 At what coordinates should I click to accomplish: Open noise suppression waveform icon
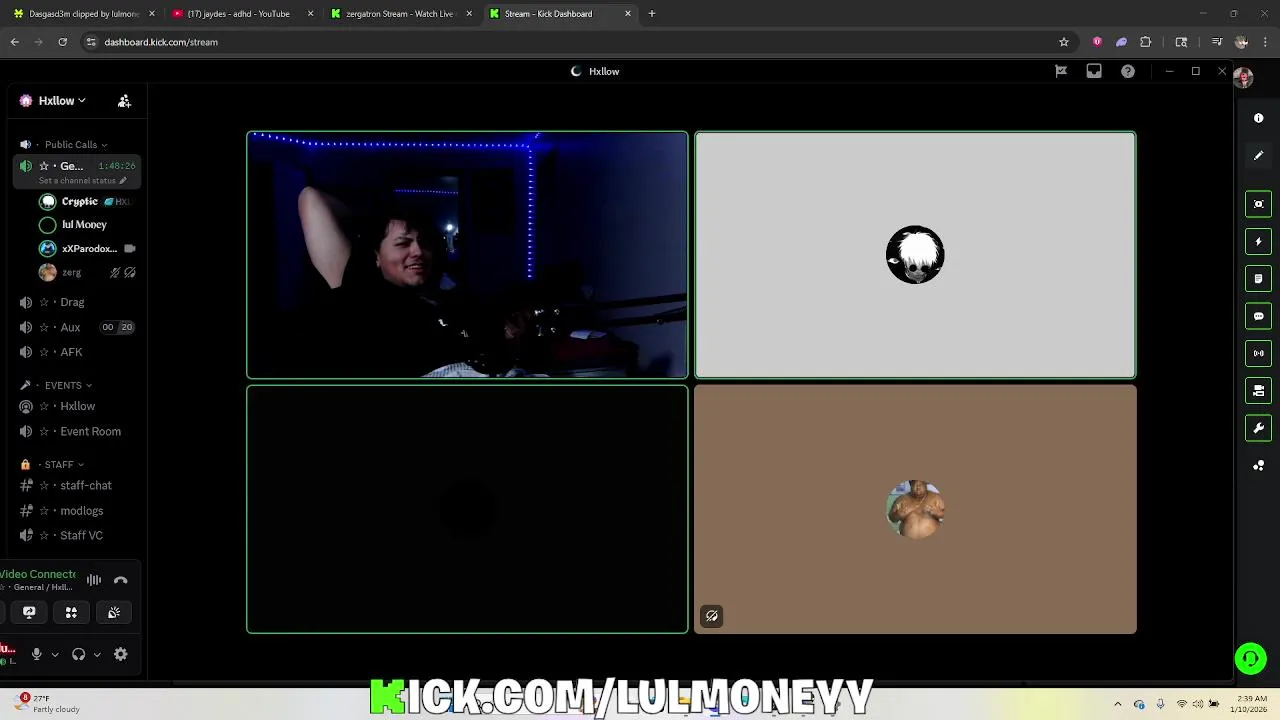[x=94, y=580]
